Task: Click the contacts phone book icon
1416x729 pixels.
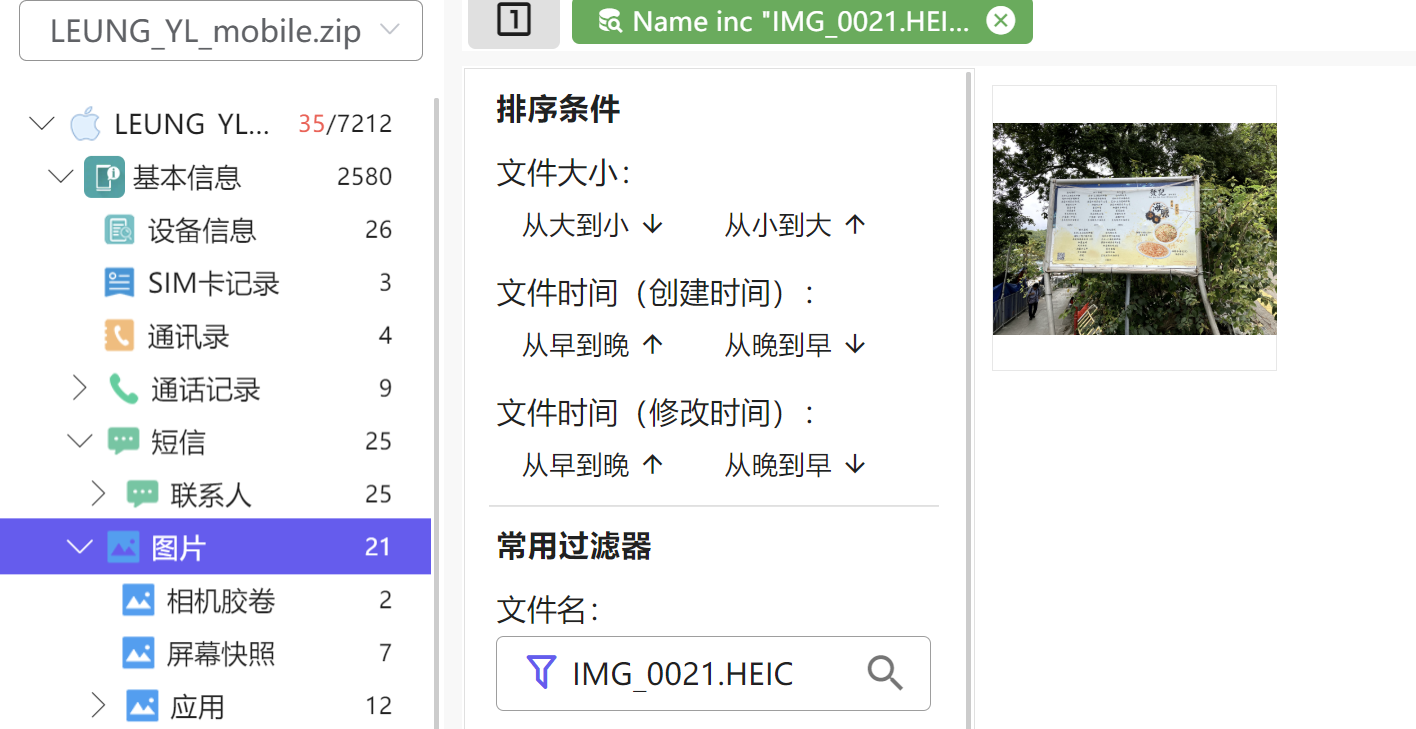Action: [119, 336]
